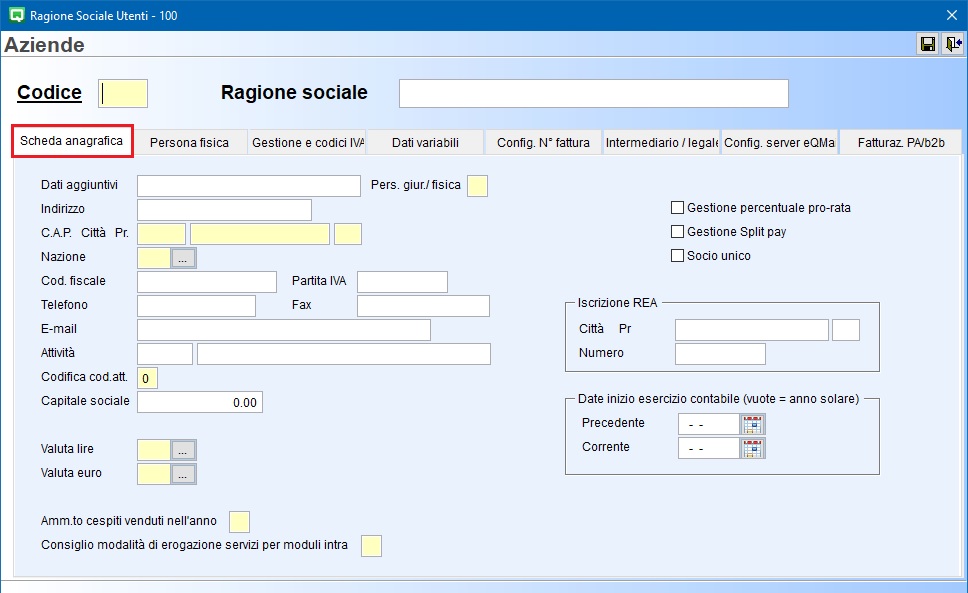Click the Attività code field

tap(165, 354)
